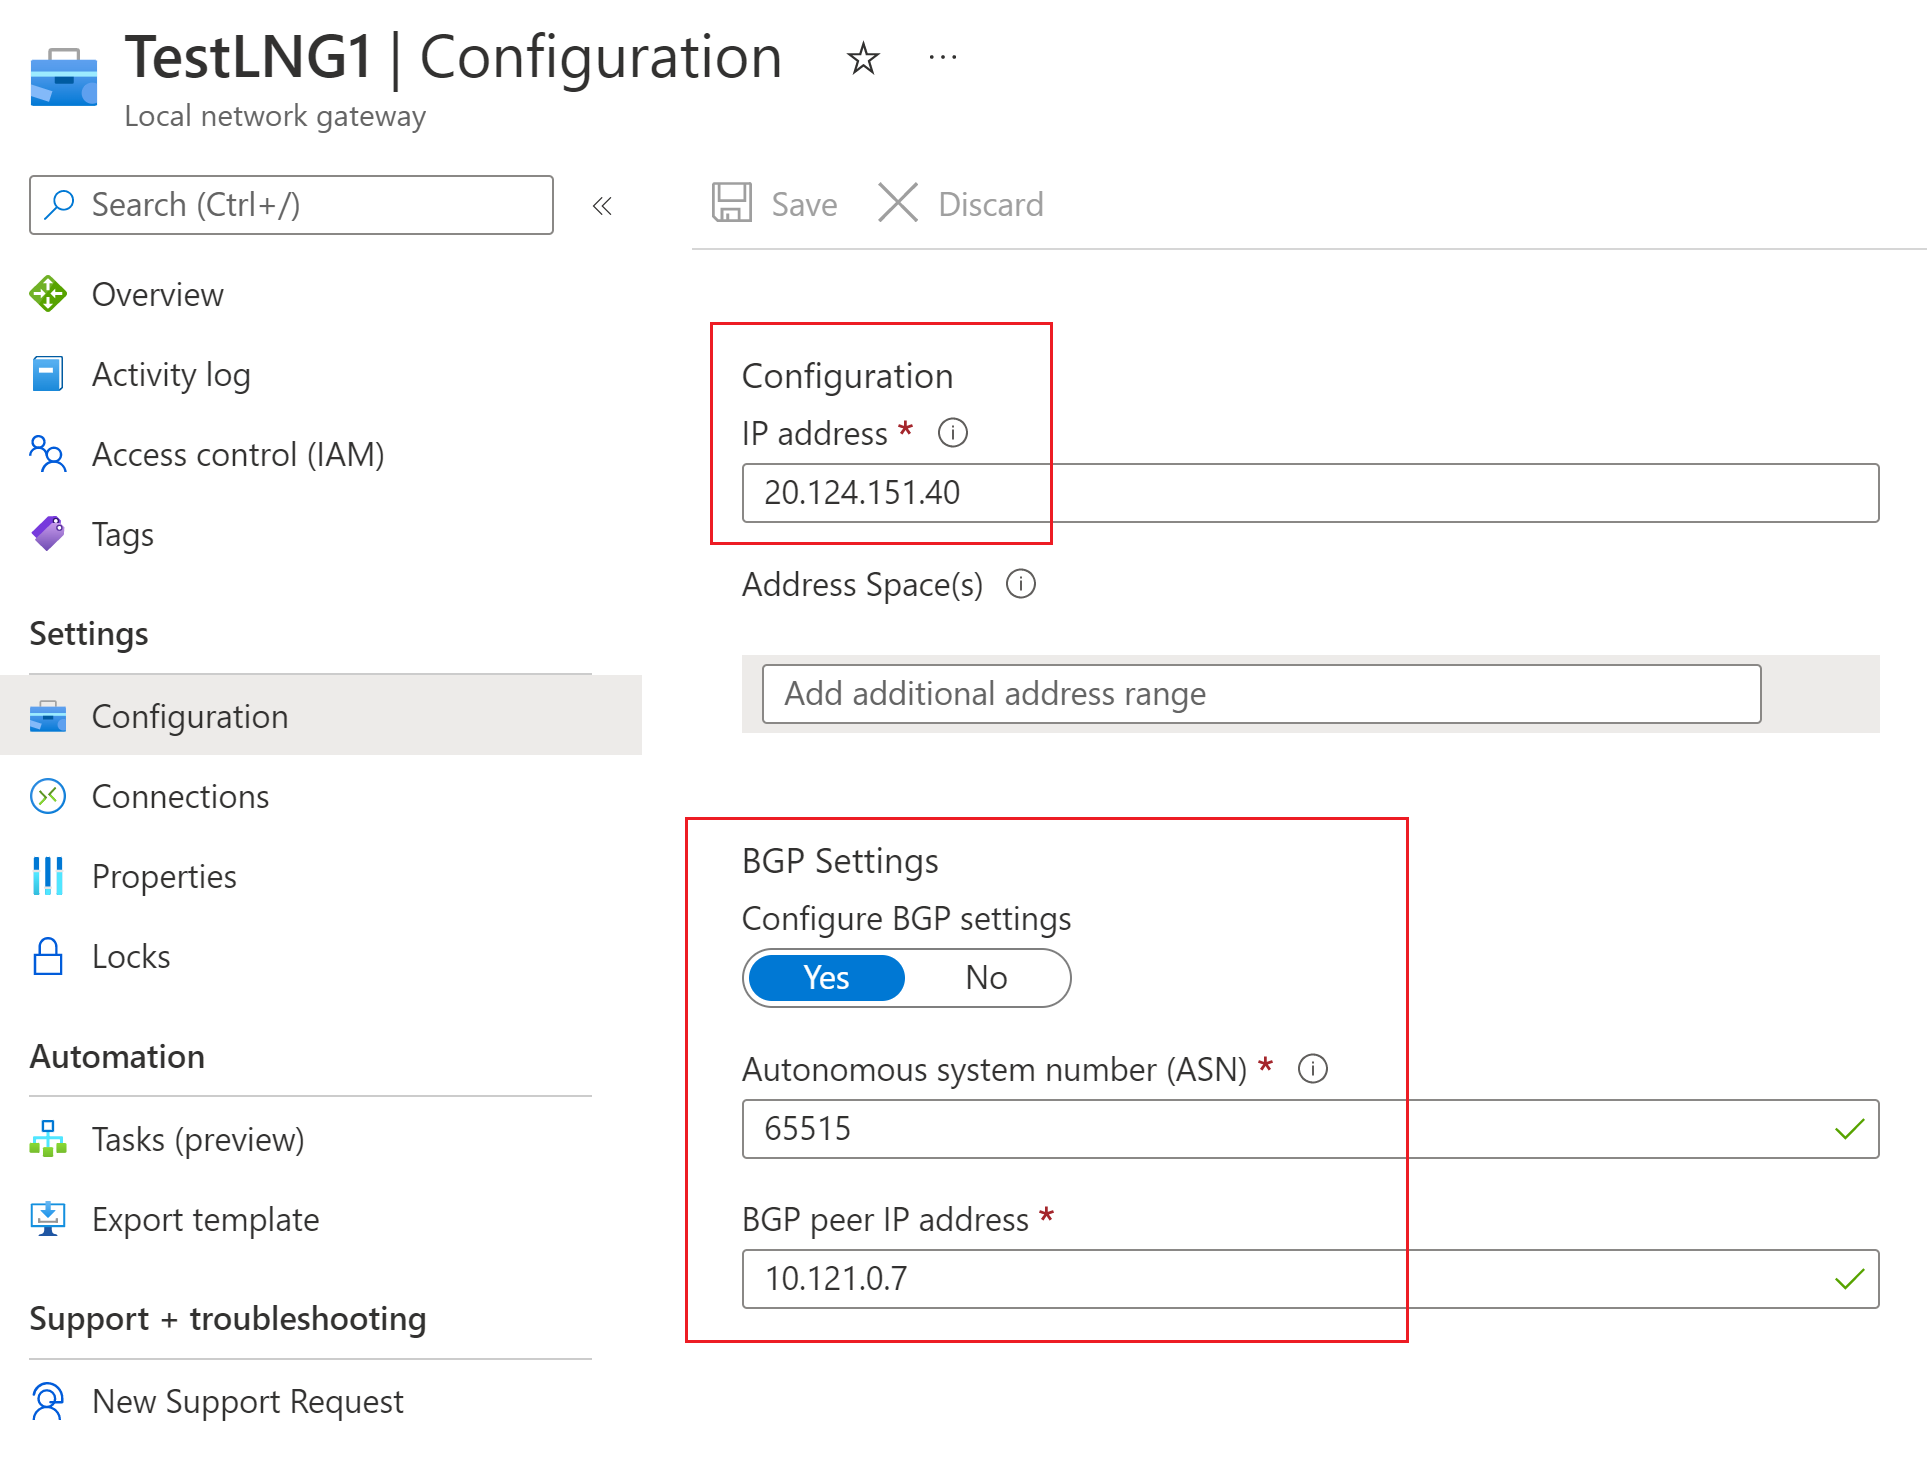Click the Add additional address range box
Screen dimensions: 1927x1465
click(x=1260, y=694)
